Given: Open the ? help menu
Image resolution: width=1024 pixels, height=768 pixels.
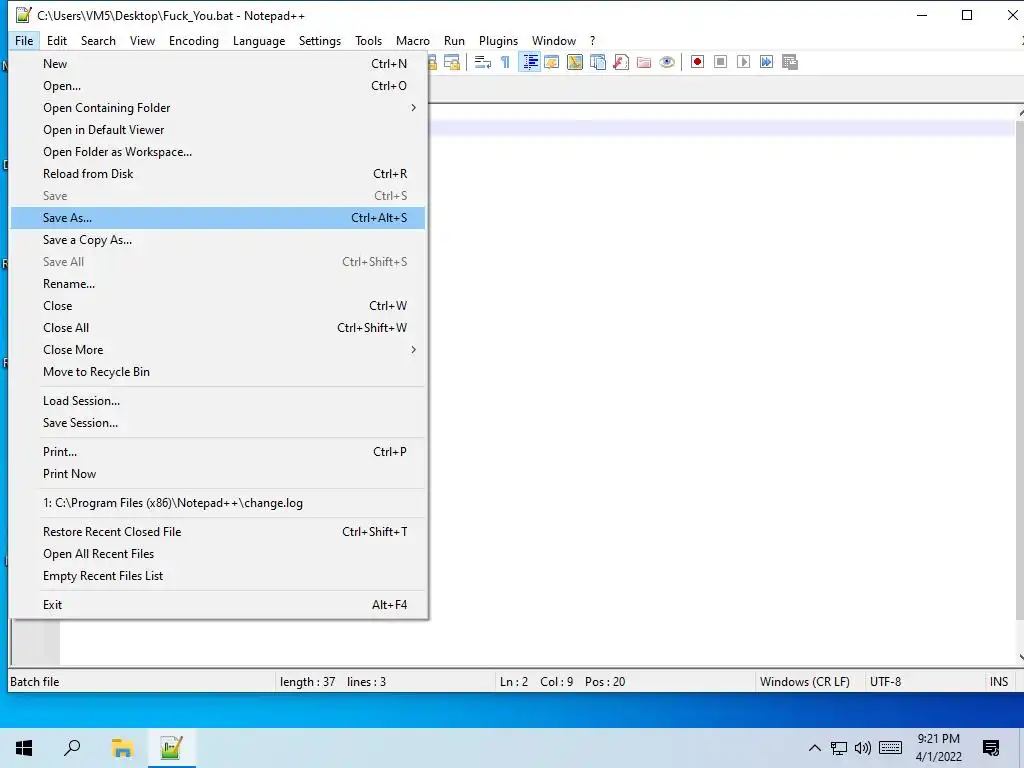Looking at the screenshot, I should point(592,40).
